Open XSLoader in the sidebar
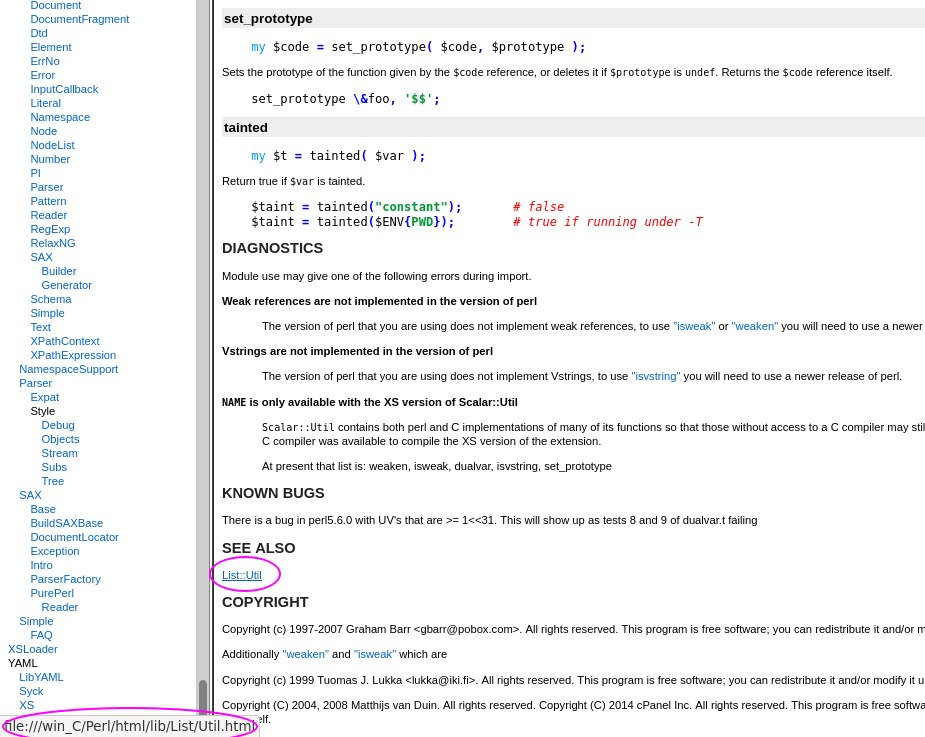 [32, 649]
